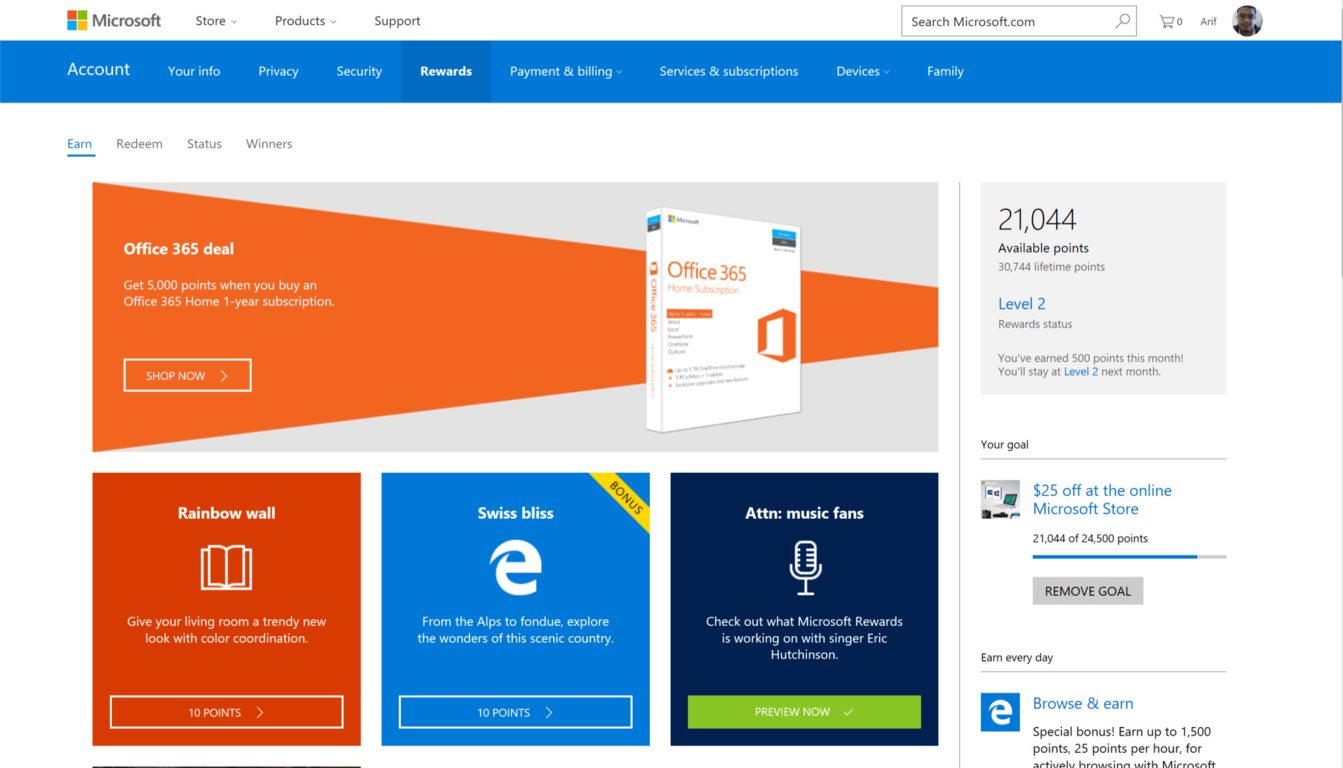This screenshot has height=768, width=1343.
Task: Click 10 POINTS on Rainbow wall card
Action: point(226,712)
